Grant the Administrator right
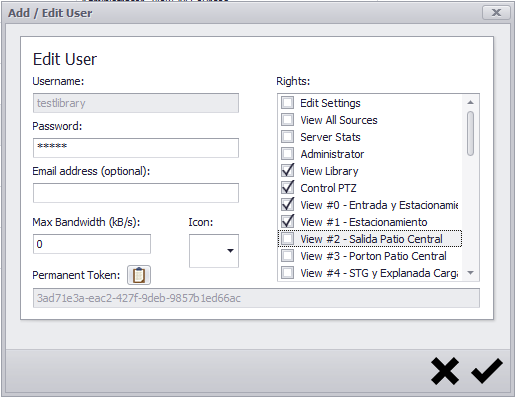 (x=287, y=154)
